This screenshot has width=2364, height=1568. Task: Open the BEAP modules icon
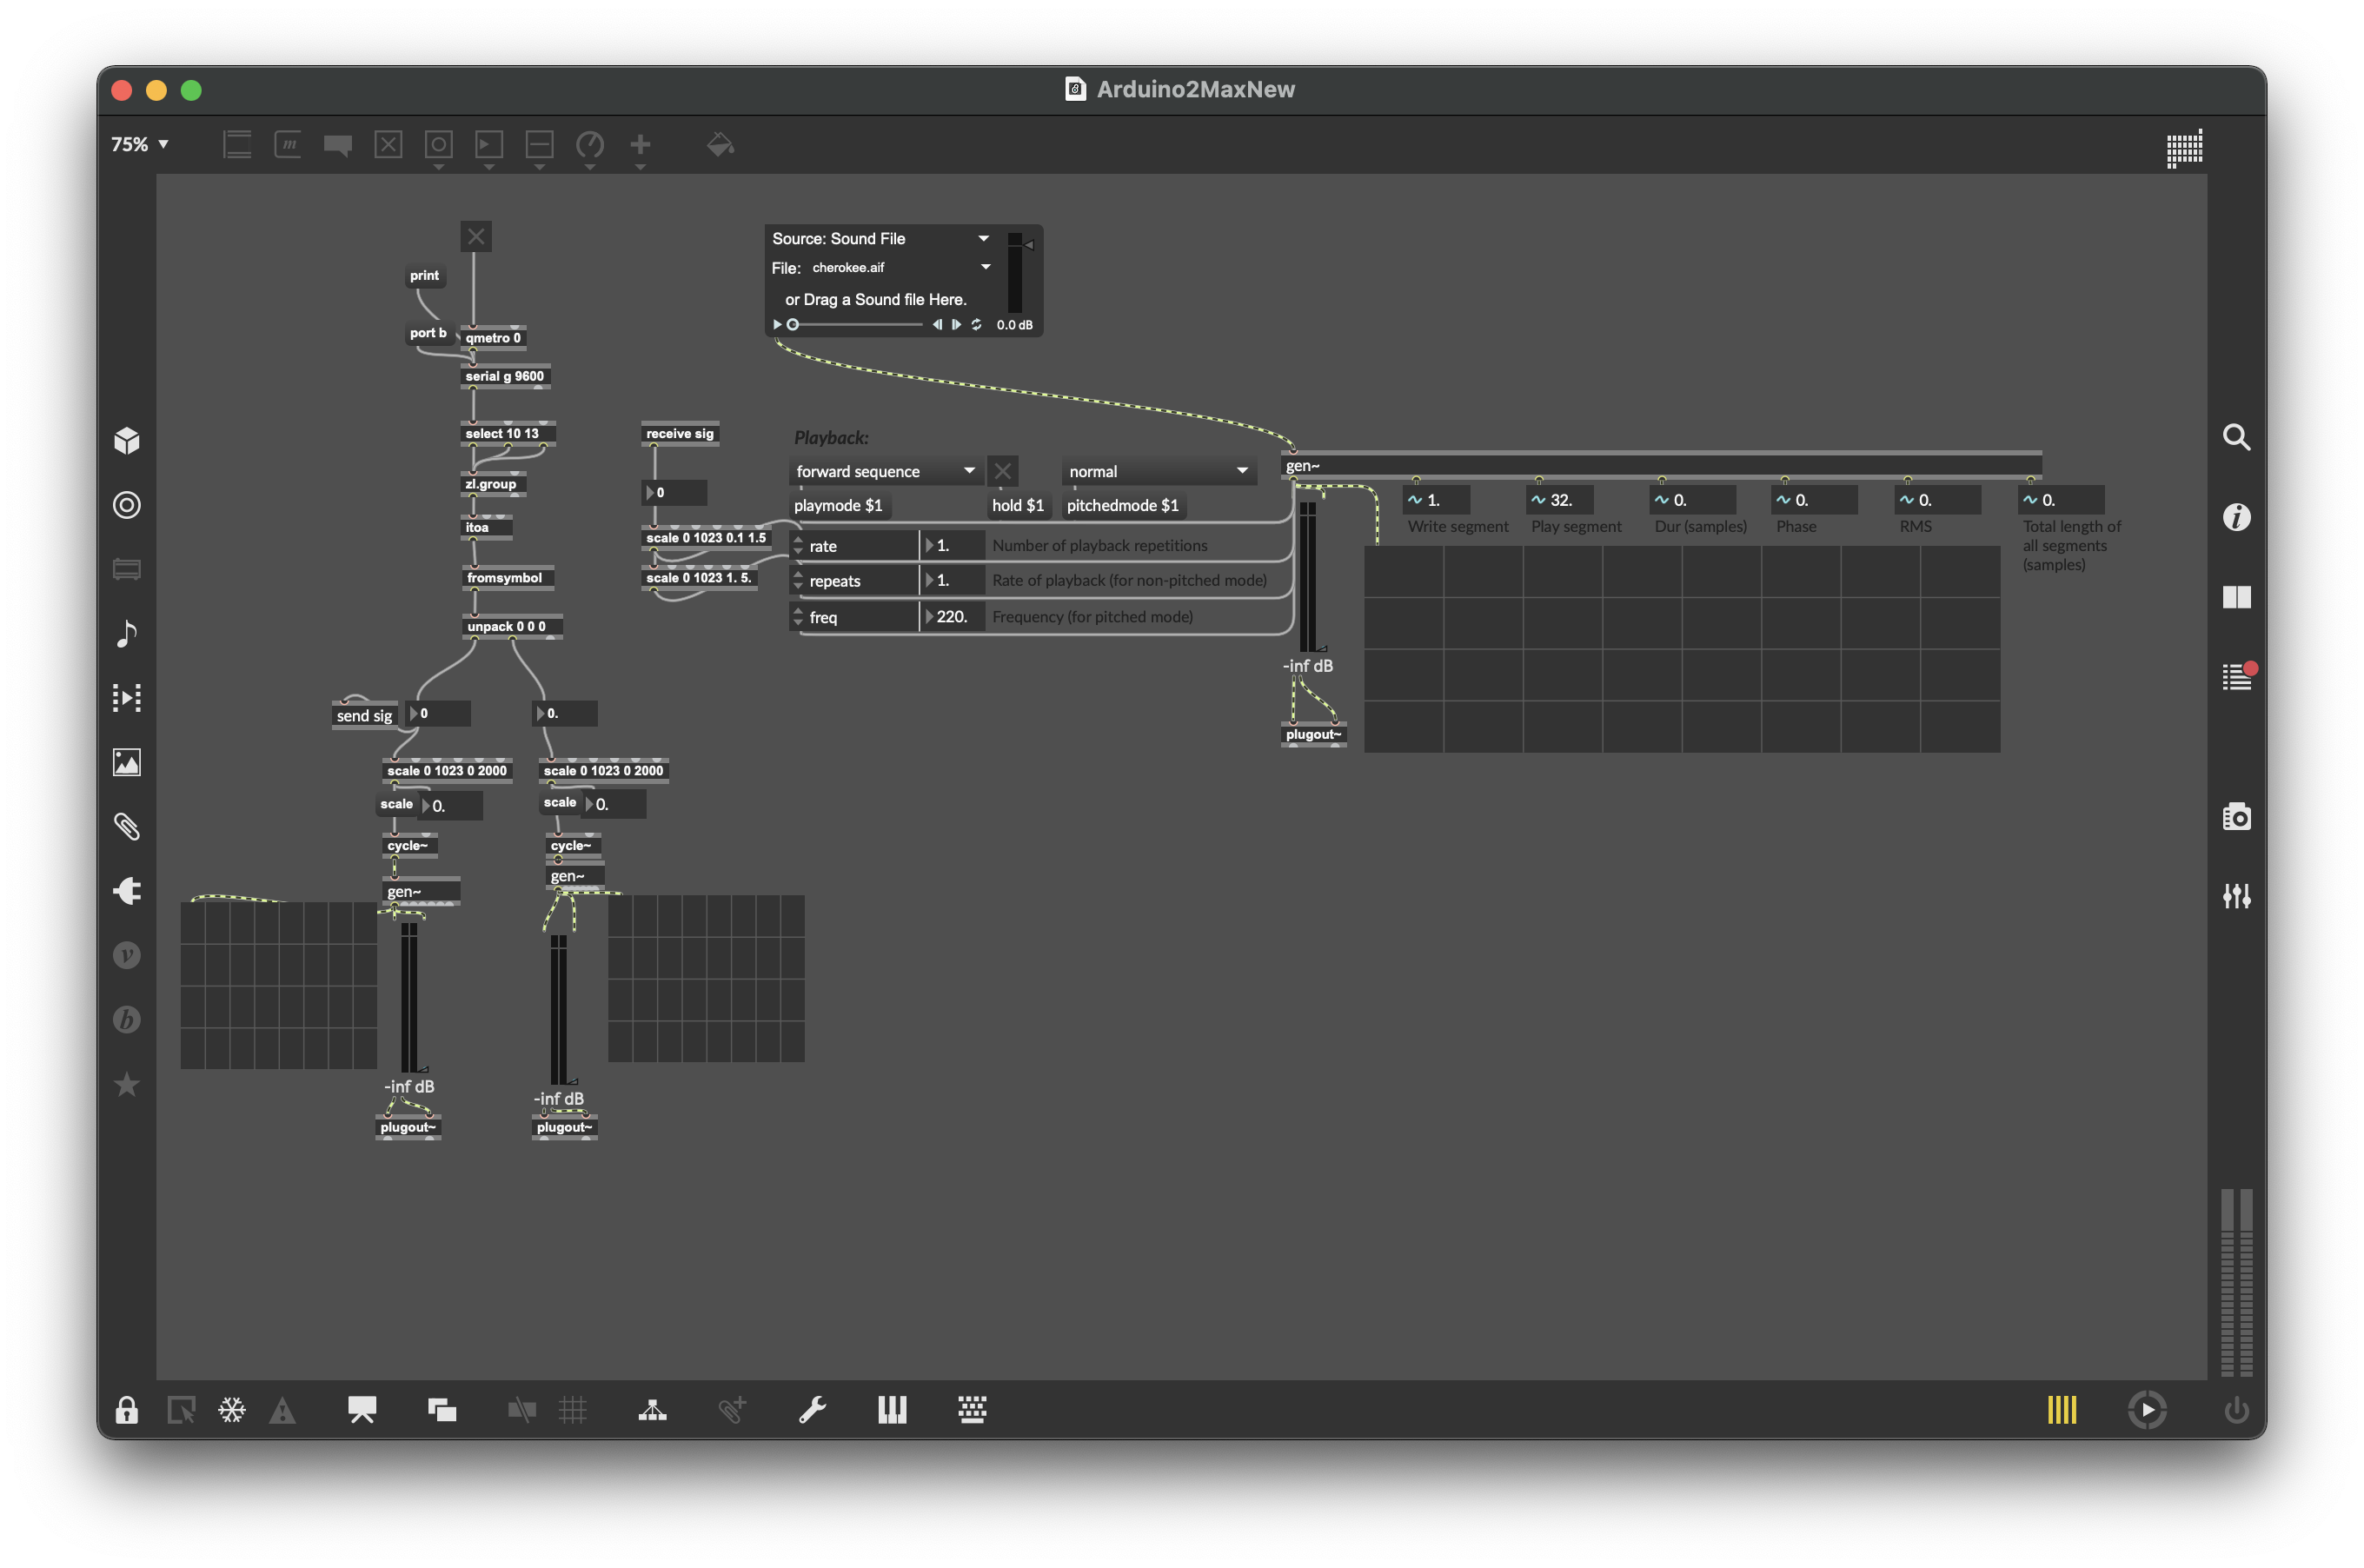coord(127,1019)
